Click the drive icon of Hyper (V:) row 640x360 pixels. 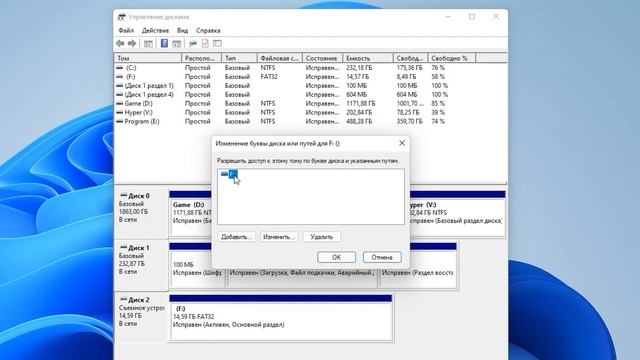120,113
